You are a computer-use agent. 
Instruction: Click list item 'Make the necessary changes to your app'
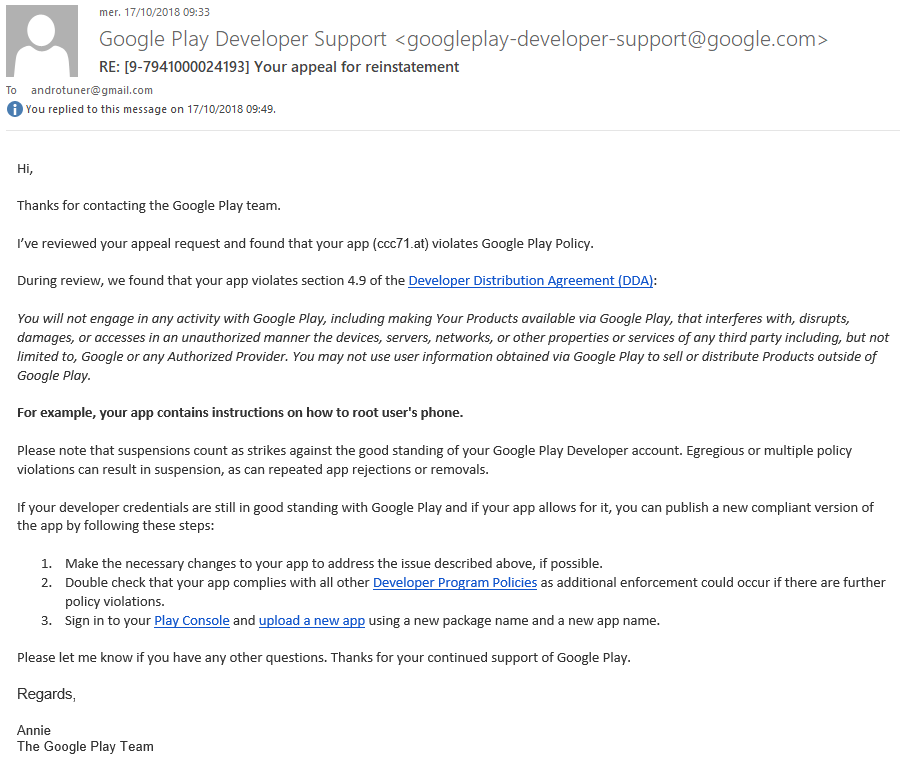333,564
